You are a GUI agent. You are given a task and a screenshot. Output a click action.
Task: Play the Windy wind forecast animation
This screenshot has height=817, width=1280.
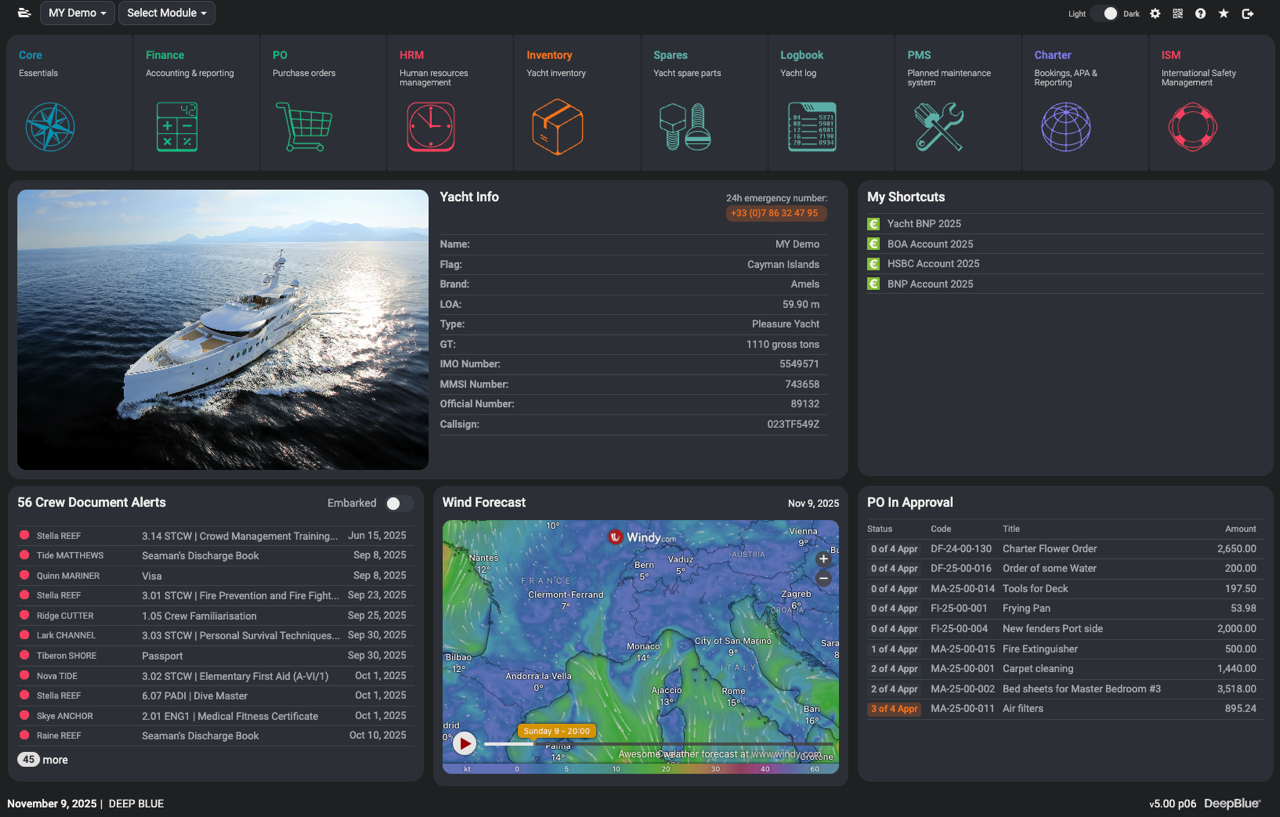point(464,743)
